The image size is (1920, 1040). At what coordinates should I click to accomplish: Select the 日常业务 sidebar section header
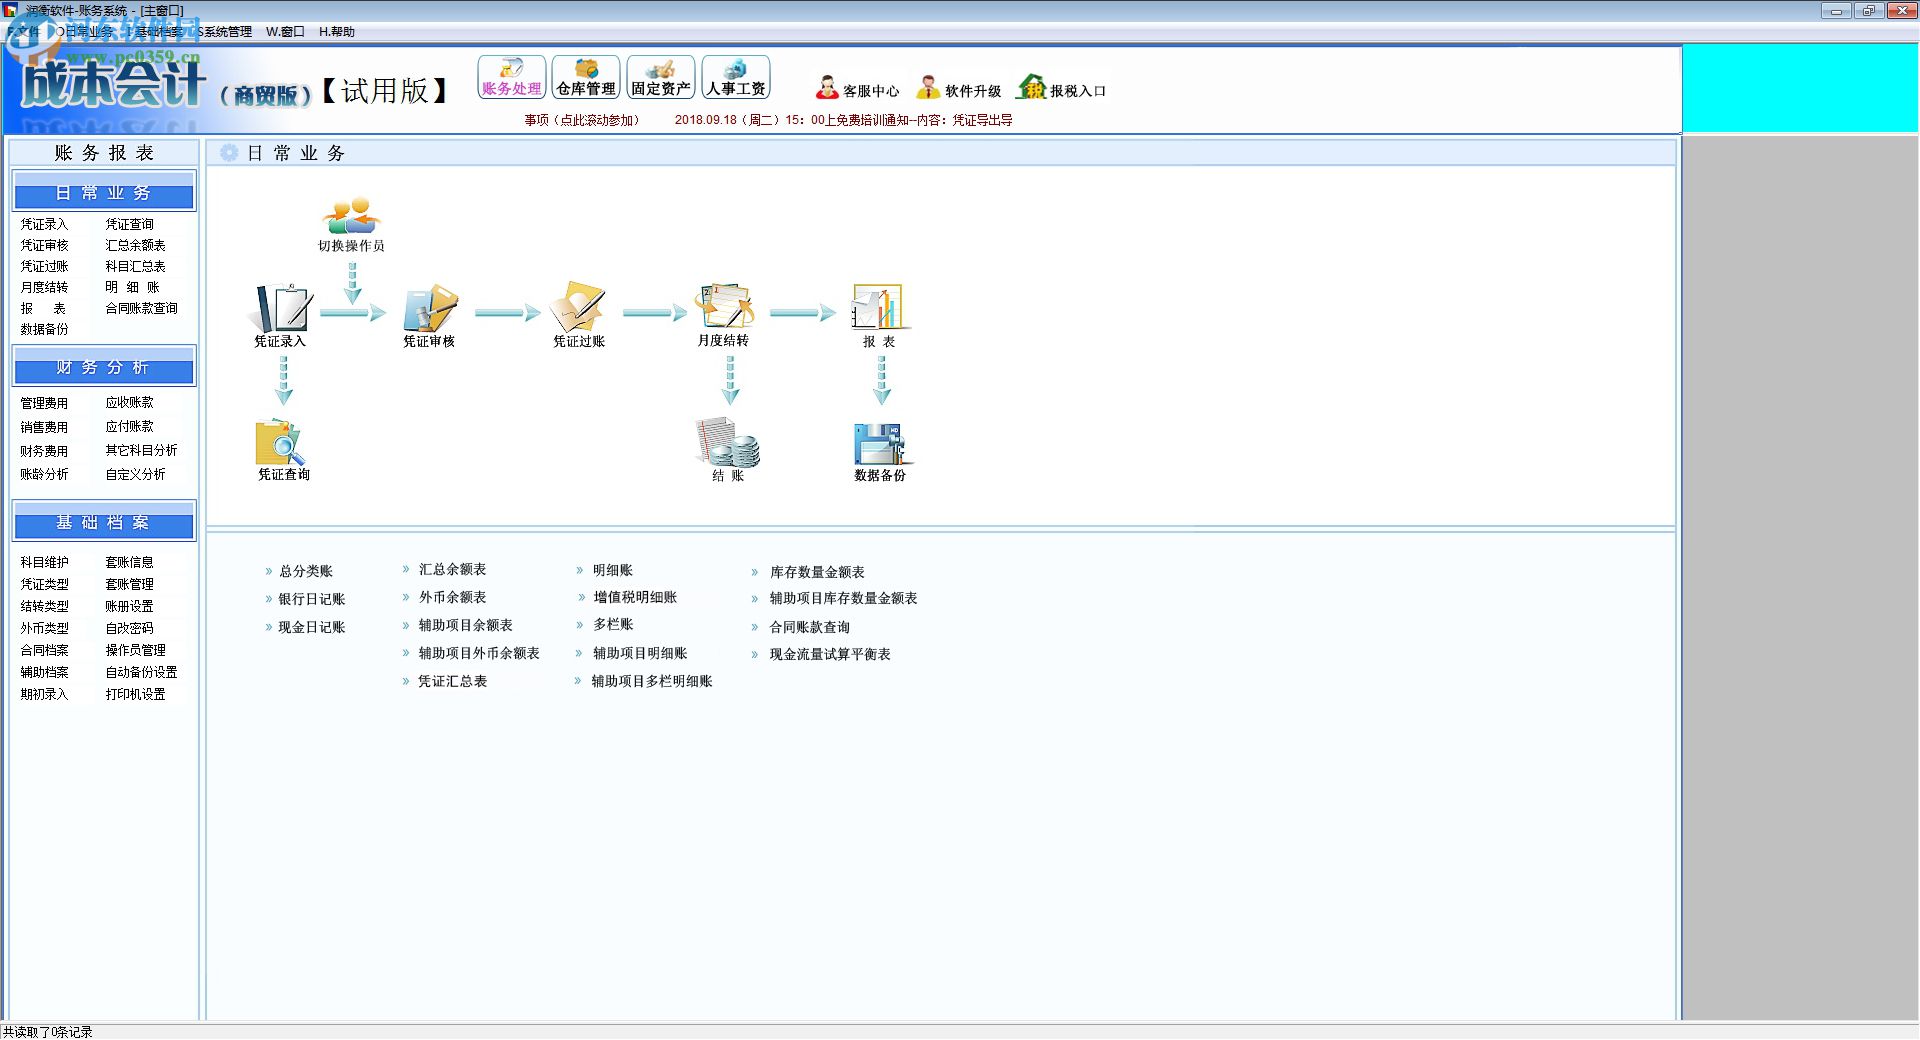pyautogui.click(x=104, y=193)
